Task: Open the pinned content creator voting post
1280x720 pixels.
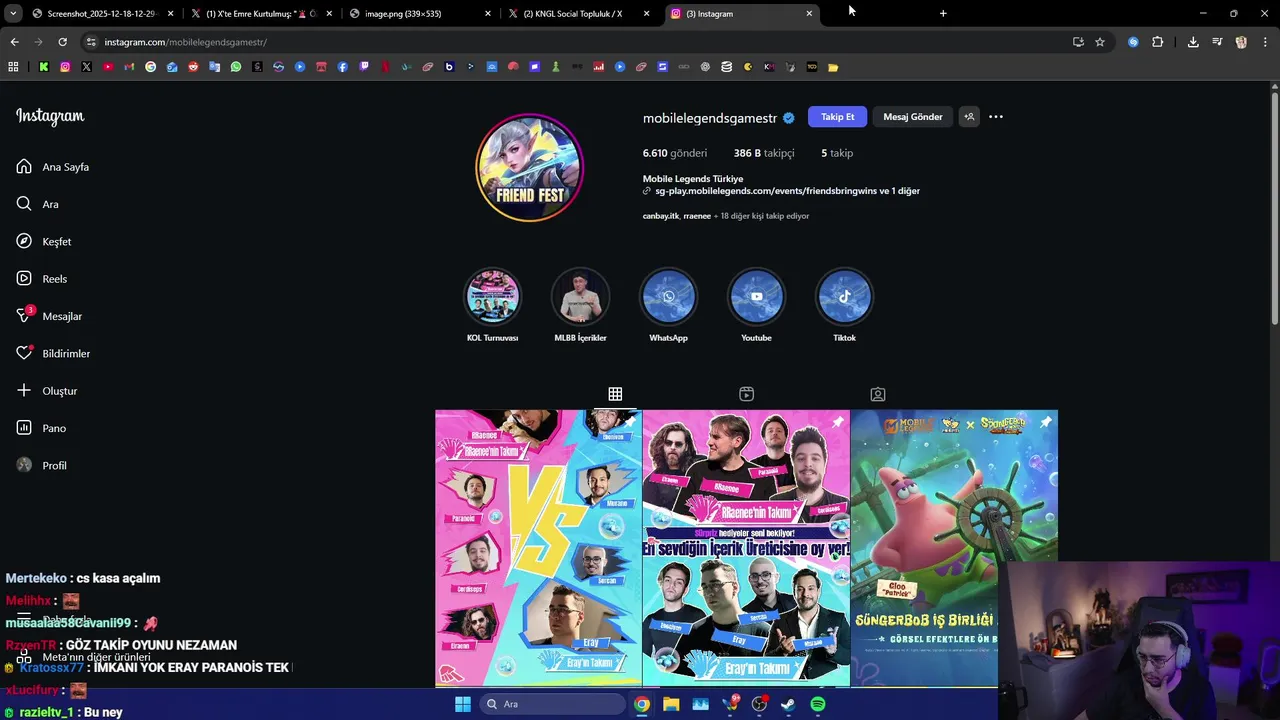Action: coord(746,548)
